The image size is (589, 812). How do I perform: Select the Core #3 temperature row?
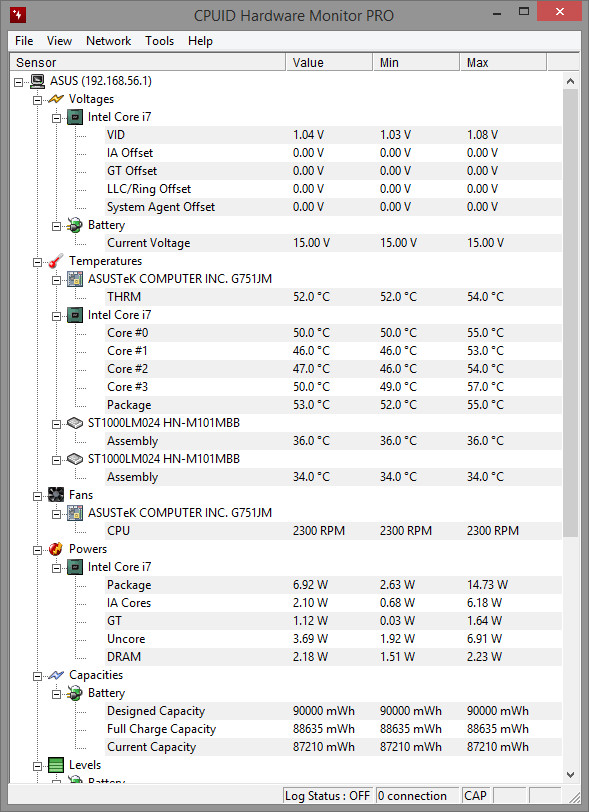point(334,387)
